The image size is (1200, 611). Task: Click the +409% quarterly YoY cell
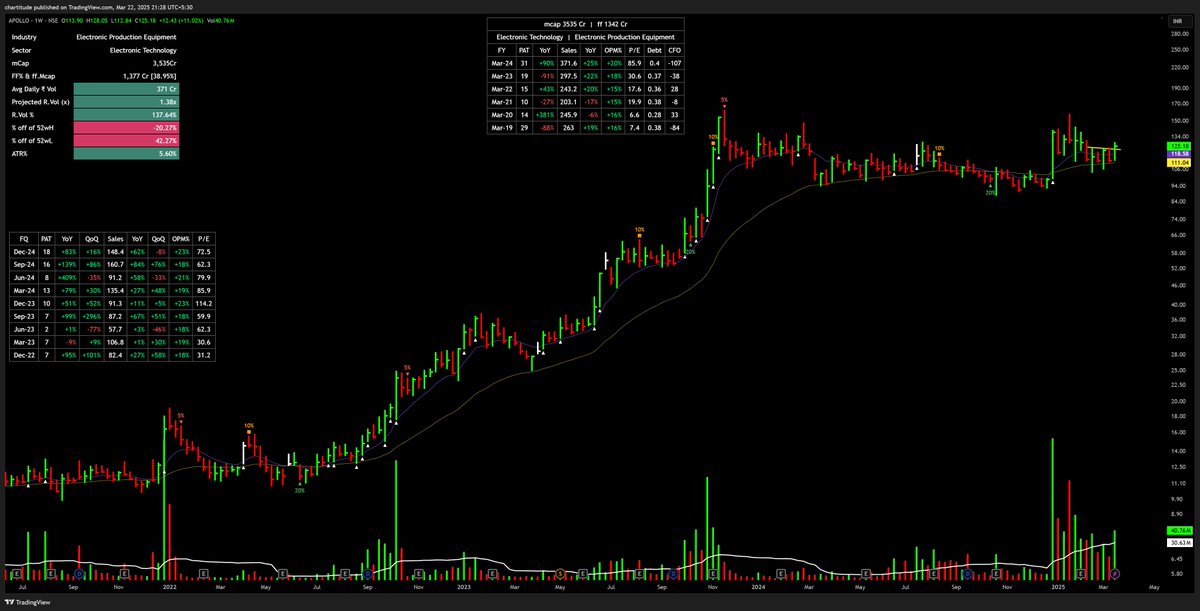point(66,279)
